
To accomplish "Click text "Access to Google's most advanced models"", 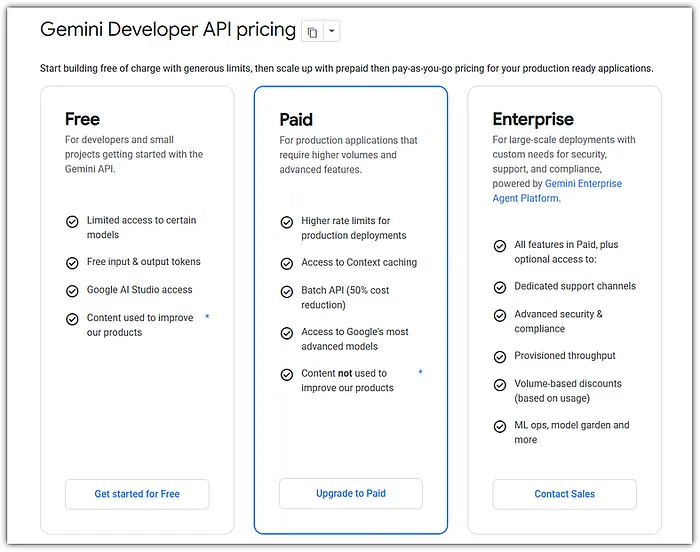I will click(355, 339).
